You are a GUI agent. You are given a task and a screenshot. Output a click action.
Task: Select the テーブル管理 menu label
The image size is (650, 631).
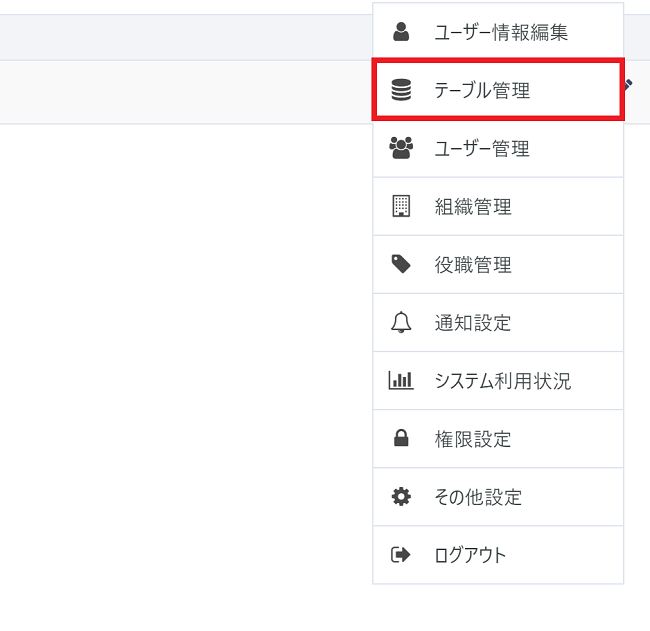[482, 91]
